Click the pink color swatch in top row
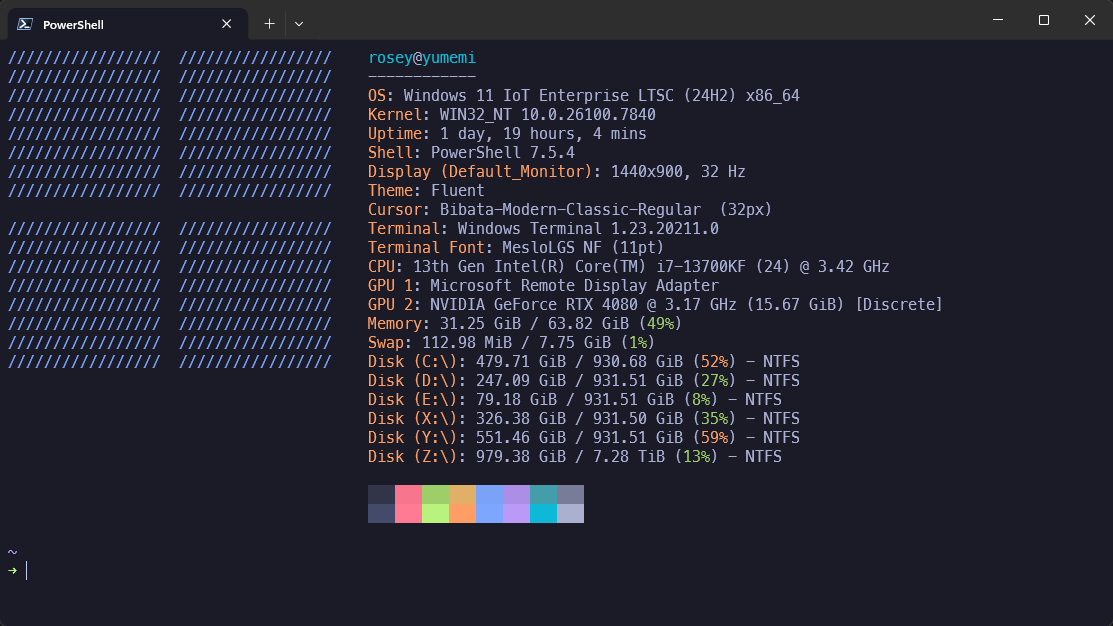1113x626 pixels. click(x=408, y=495)
